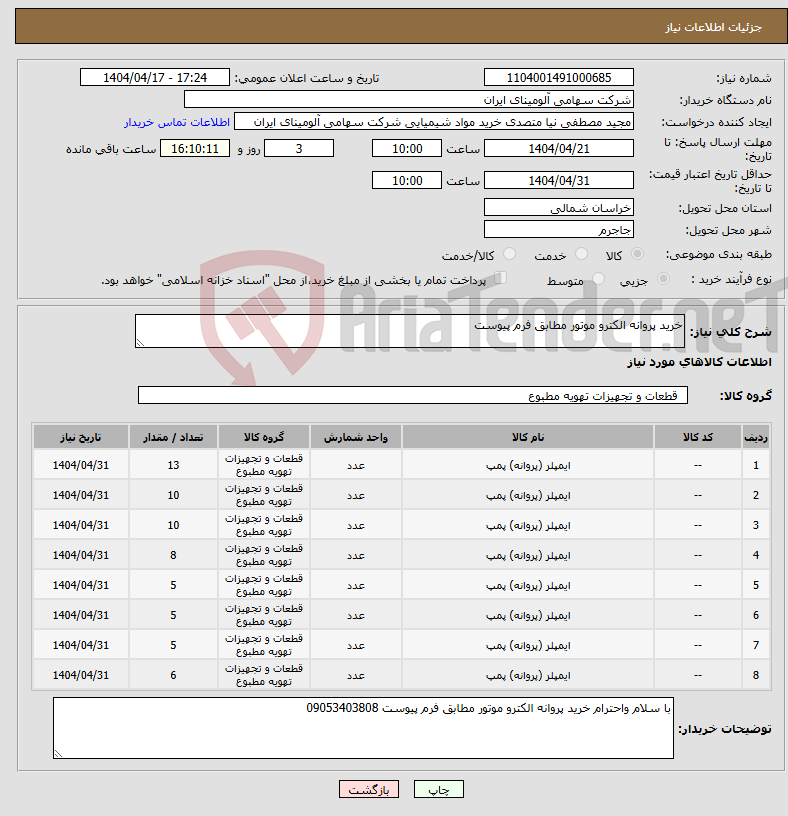Click the announcement date field 1404/04/17 - 17:24
The image size is (788, 816).
point(155,78)
